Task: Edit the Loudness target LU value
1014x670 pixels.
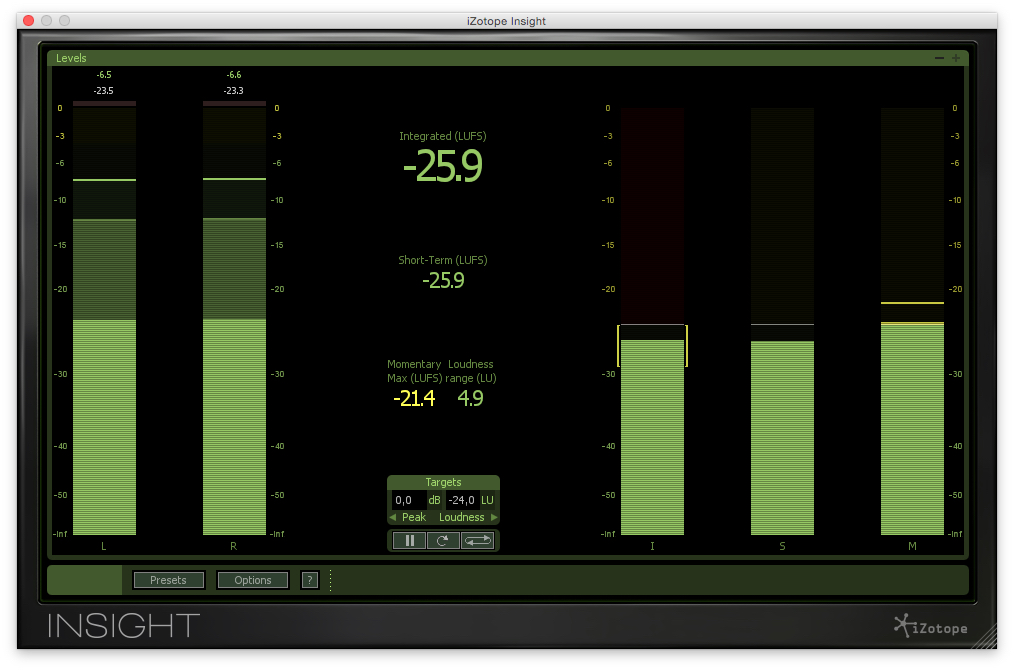Action: coord(461,500)
